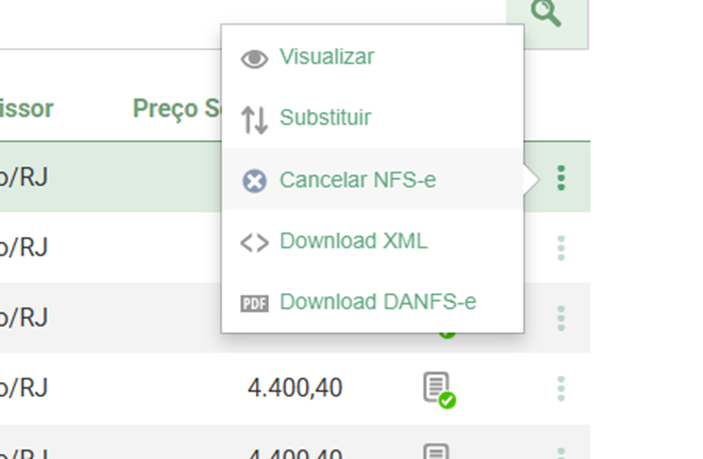The width and height of the screenshot is (703, 459).
Task: Click the PDF icon for Download DANFS-e
Action: [x=255, y=303]
